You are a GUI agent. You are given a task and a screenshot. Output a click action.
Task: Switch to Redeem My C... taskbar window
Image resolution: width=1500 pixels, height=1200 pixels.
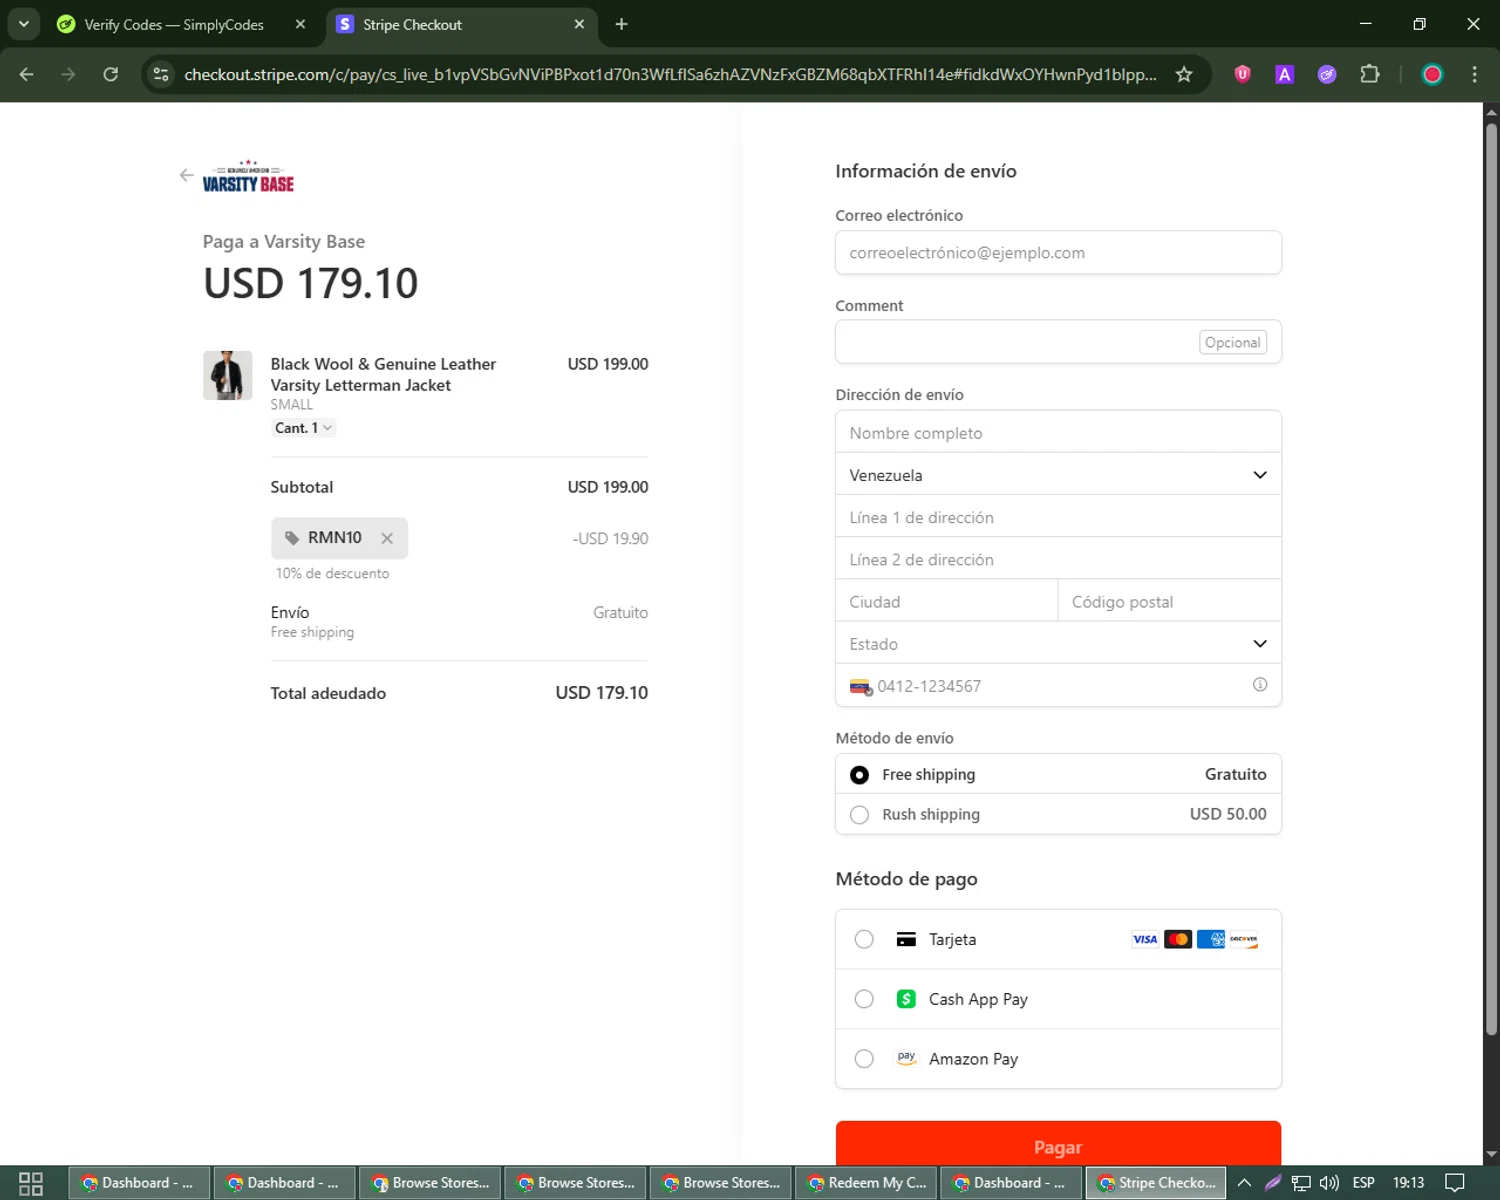coord(867,1183)
